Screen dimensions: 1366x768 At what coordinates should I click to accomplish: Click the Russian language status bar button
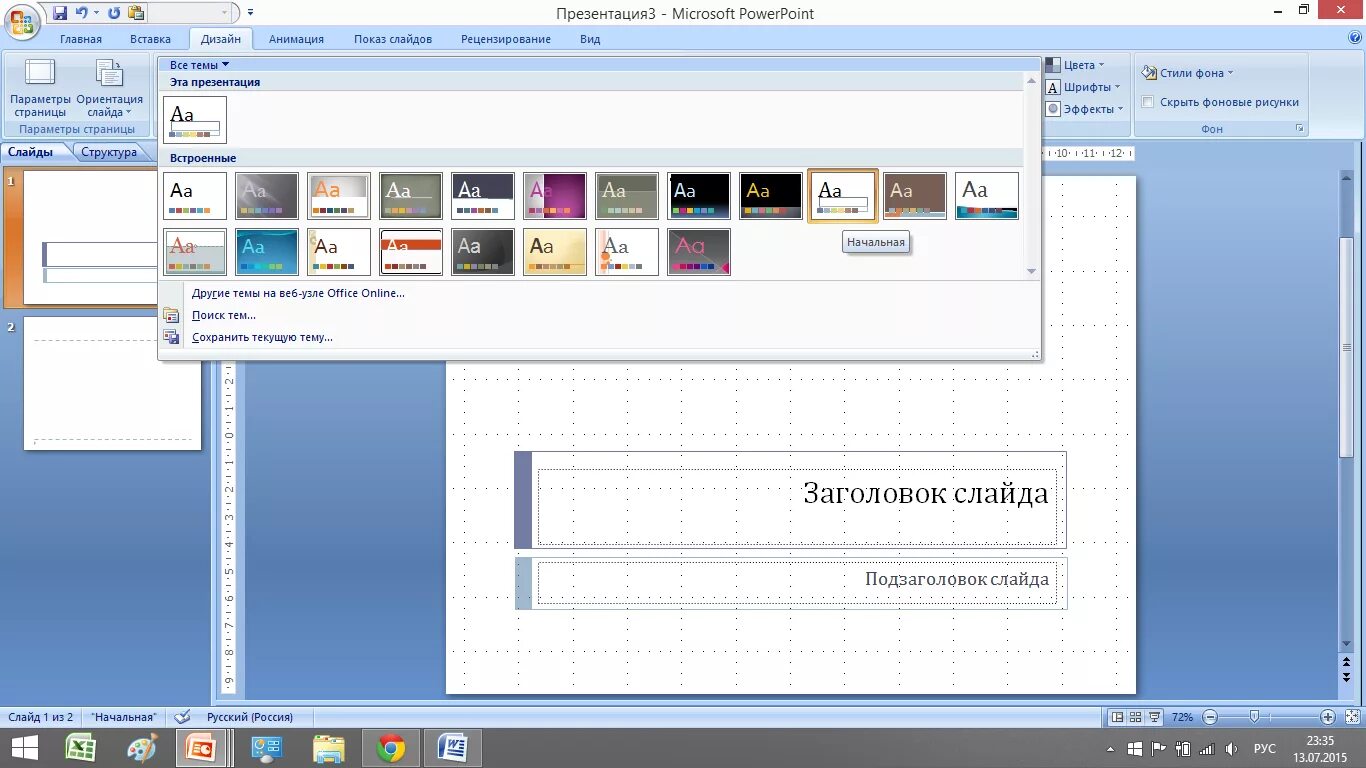click(x=250, y=717)
